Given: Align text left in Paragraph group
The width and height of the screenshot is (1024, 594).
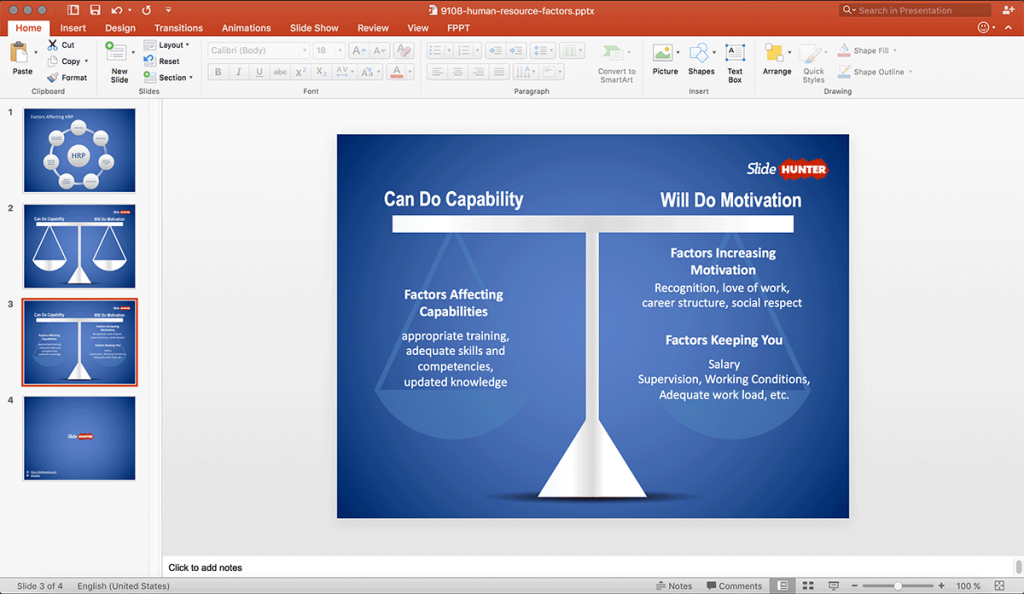Looking at the screenshot, I should pos(437,72).
